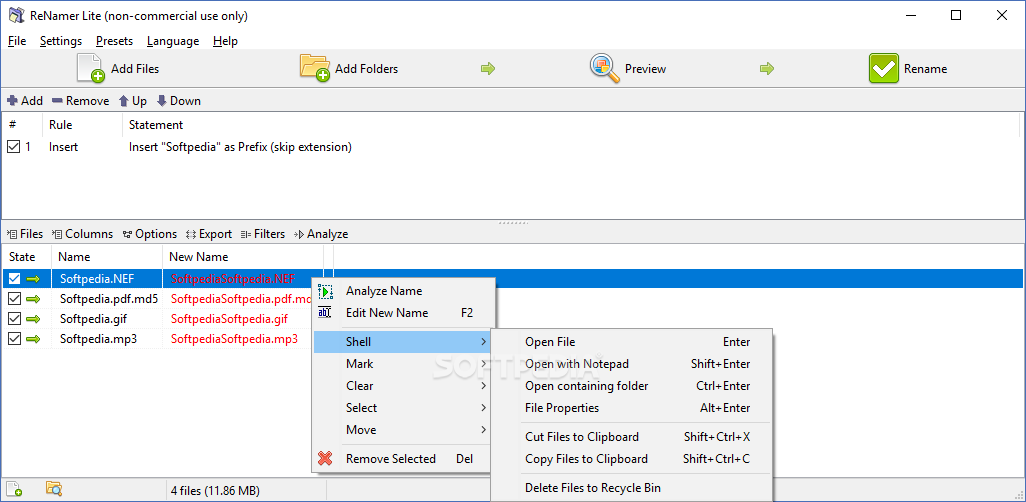
Task: Click the minus icon beside Remove rule
Action: (57, 101)
